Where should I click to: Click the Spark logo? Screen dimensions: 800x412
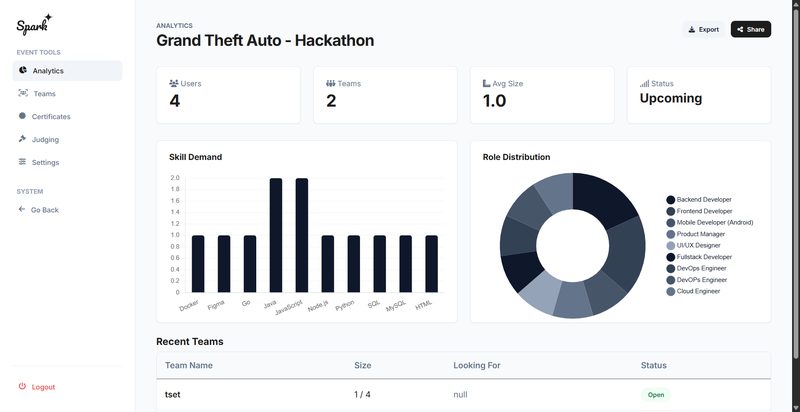coord(34,22)
